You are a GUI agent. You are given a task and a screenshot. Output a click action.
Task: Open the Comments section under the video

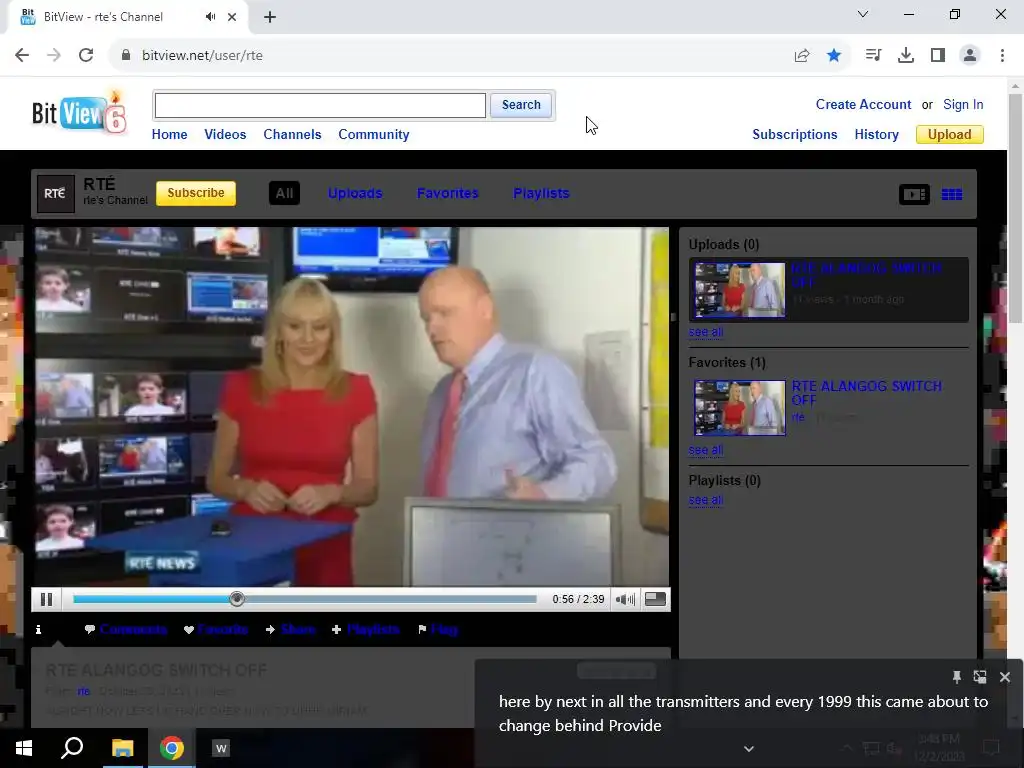point(126,630)
